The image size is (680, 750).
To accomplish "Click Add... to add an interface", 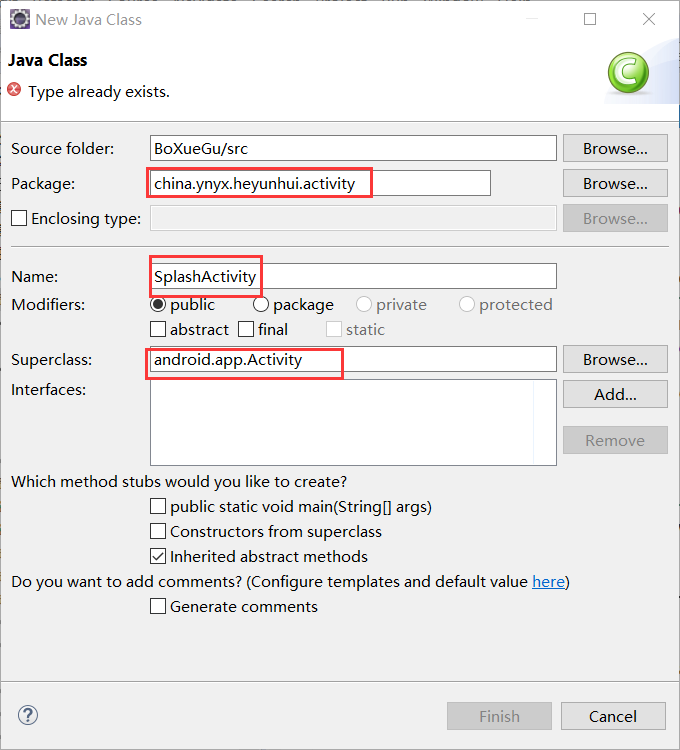I will pos(615,394).
